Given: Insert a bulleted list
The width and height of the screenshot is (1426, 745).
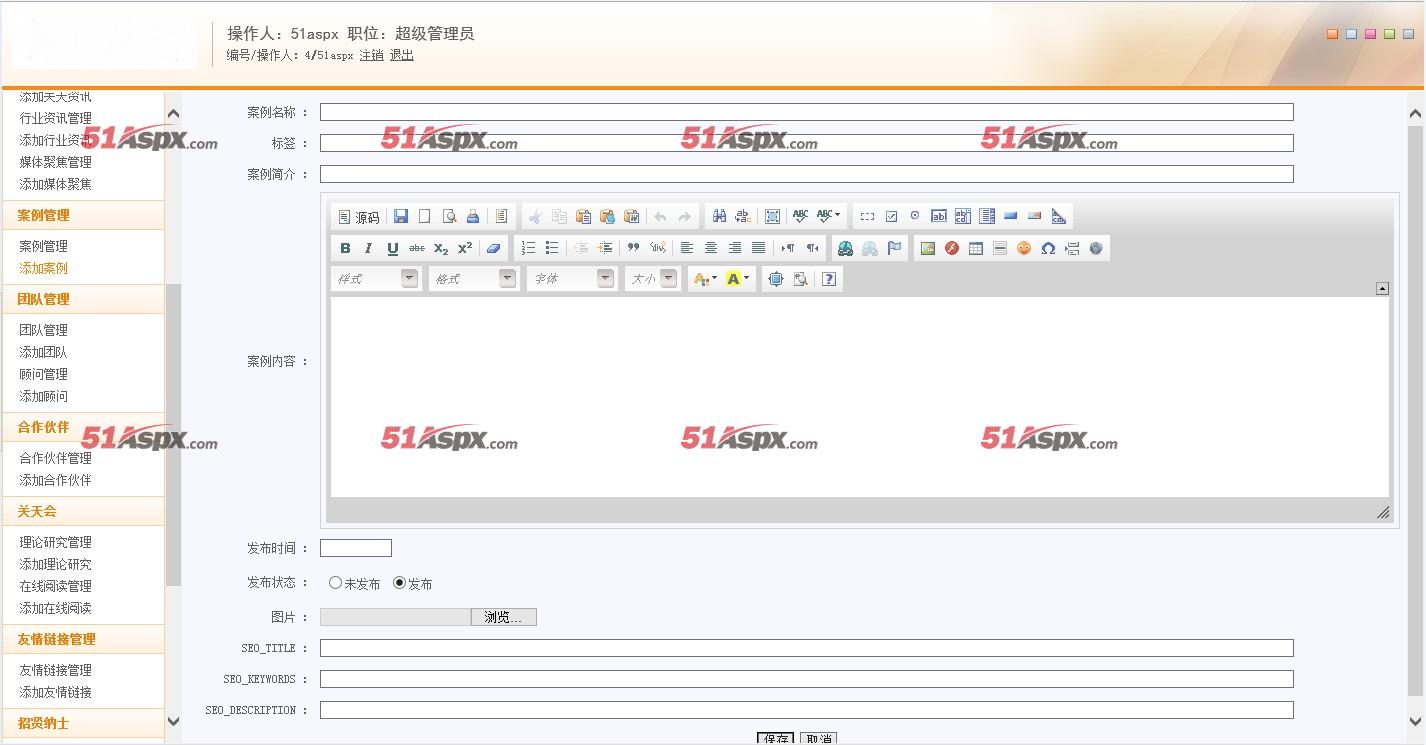Looking at the screenshot, I should [x=552, y=248].
